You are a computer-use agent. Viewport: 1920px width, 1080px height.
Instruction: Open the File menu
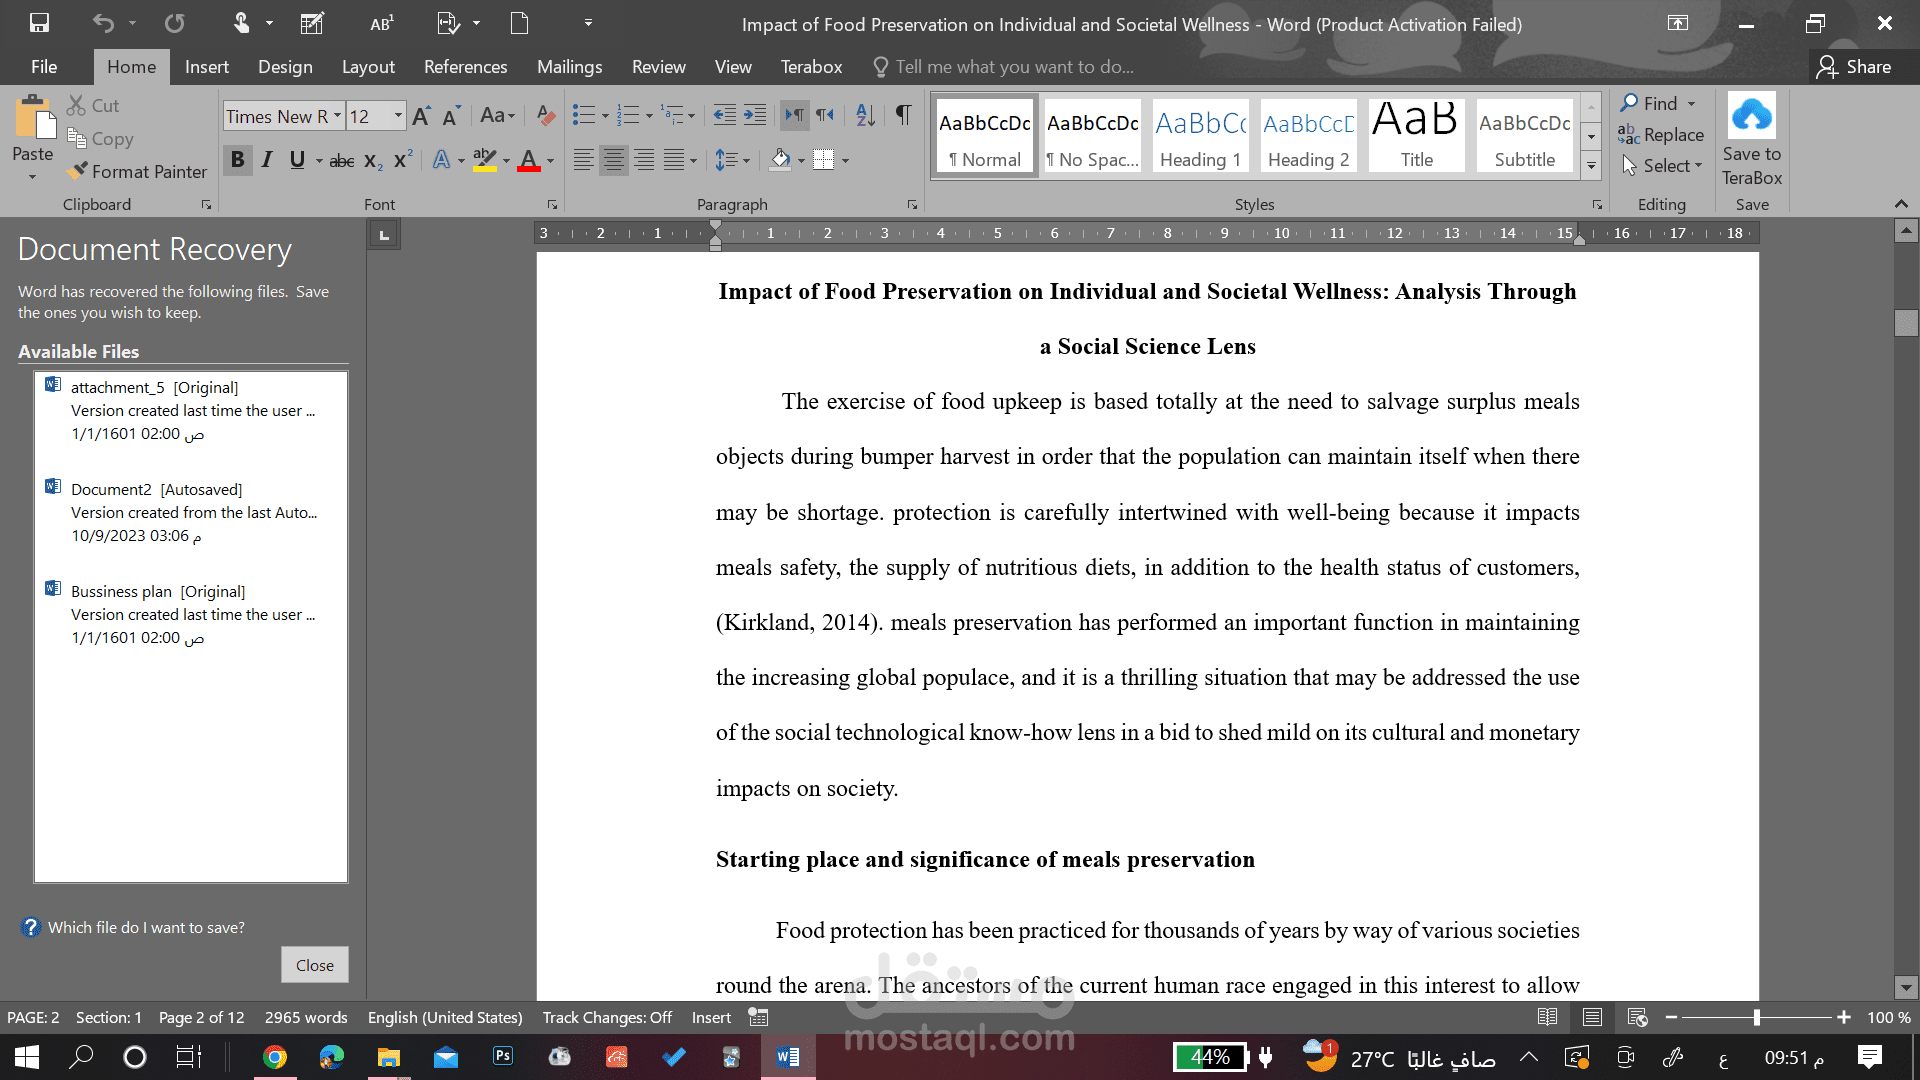point(44,67)
